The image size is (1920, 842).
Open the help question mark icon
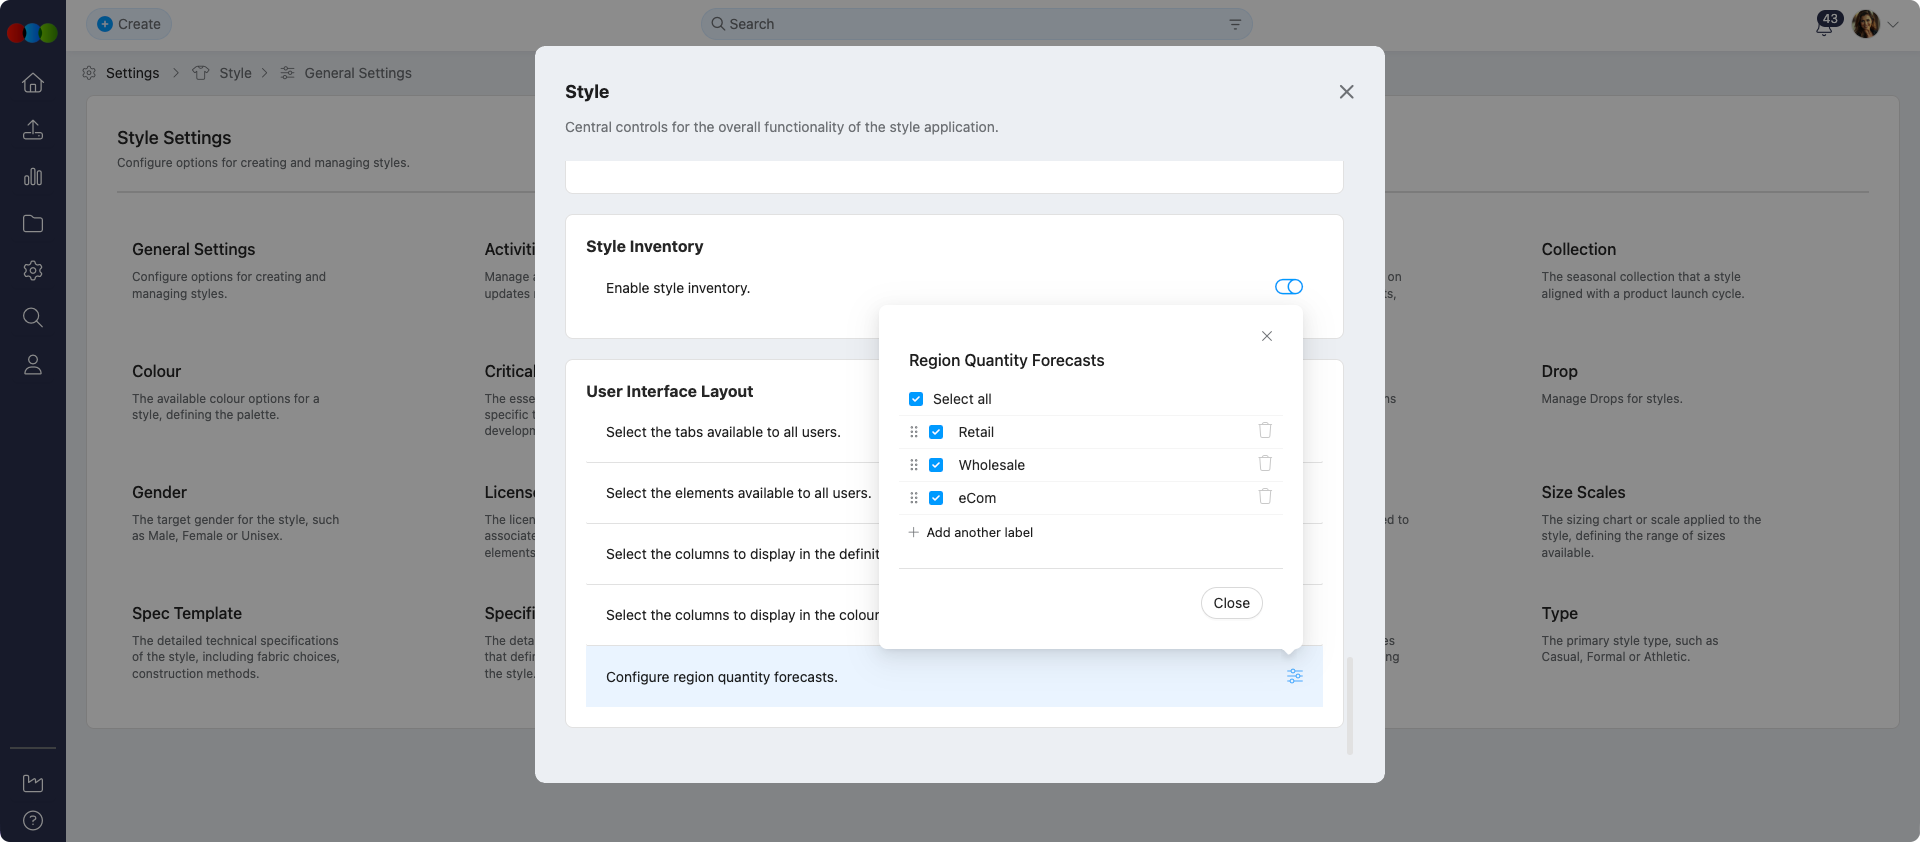33,821
